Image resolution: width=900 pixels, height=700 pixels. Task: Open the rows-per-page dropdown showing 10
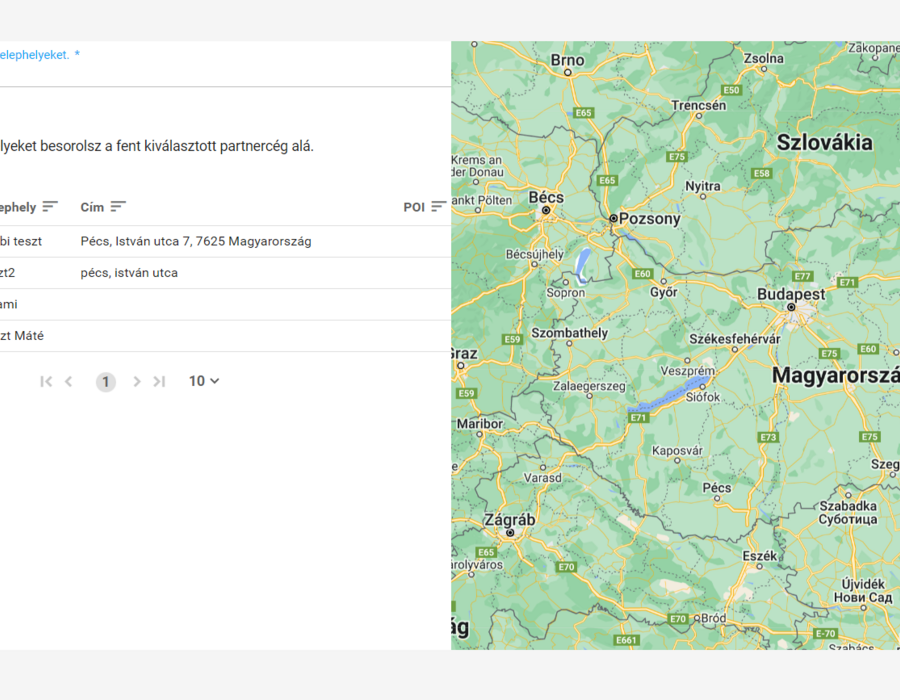pyautogui.click(x=204, y=381)
